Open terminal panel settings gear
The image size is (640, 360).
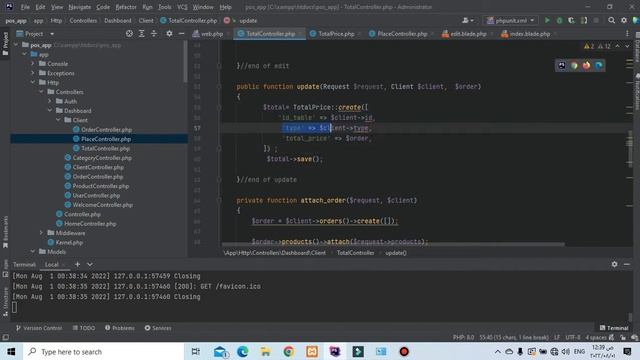point(614,264)
